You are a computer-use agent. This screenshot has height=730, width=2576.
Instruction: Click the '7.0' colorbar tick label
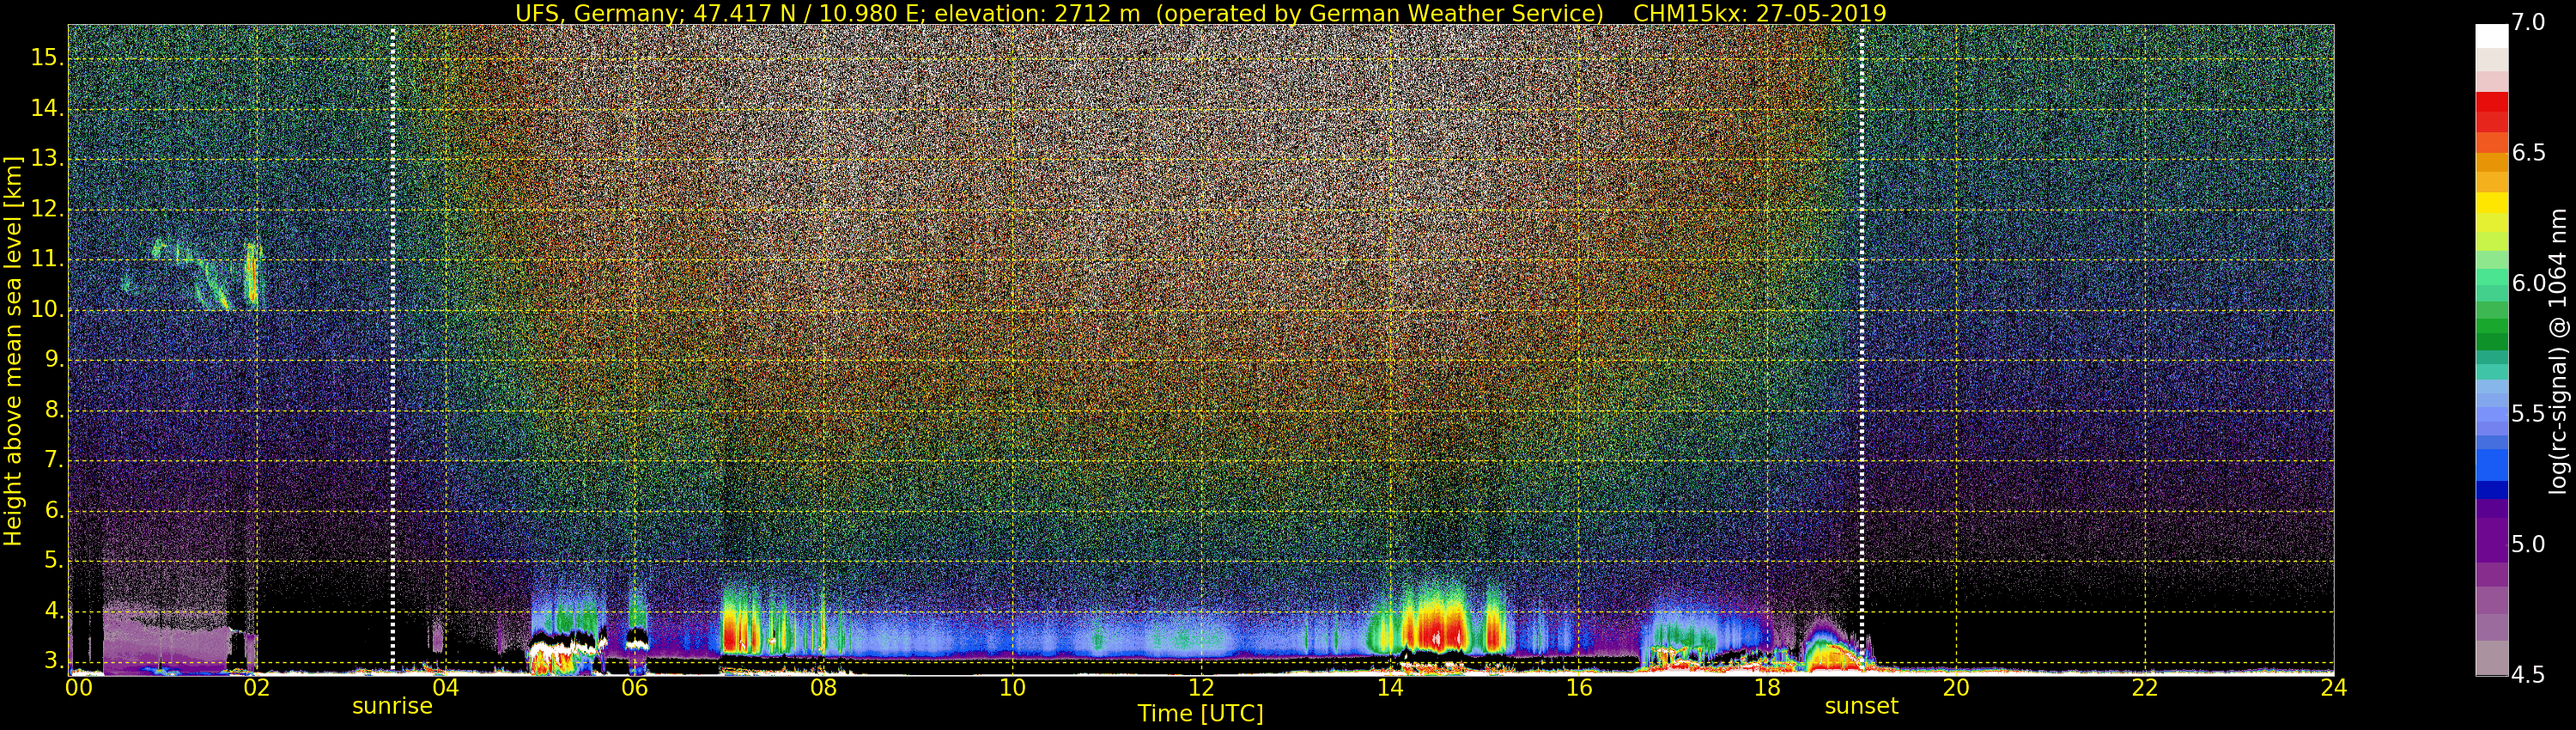[2528, 23]
